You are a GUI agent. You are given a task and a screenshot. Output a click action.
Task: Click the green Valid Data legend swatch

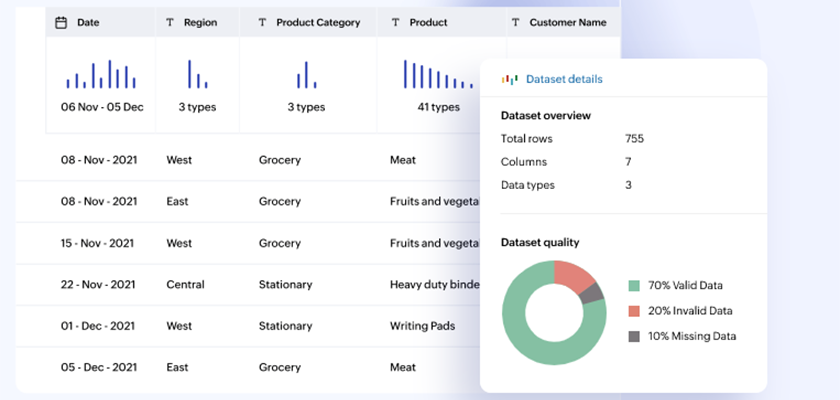634,285
